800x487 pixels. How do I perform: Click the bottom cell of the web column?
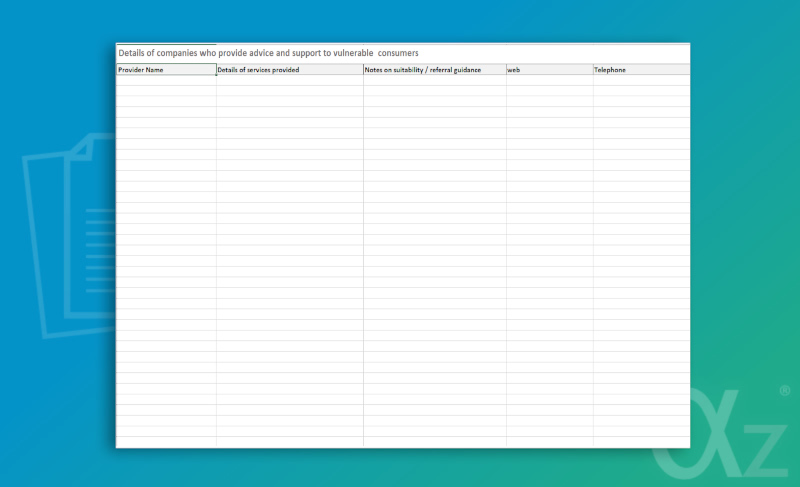point(549,441)
